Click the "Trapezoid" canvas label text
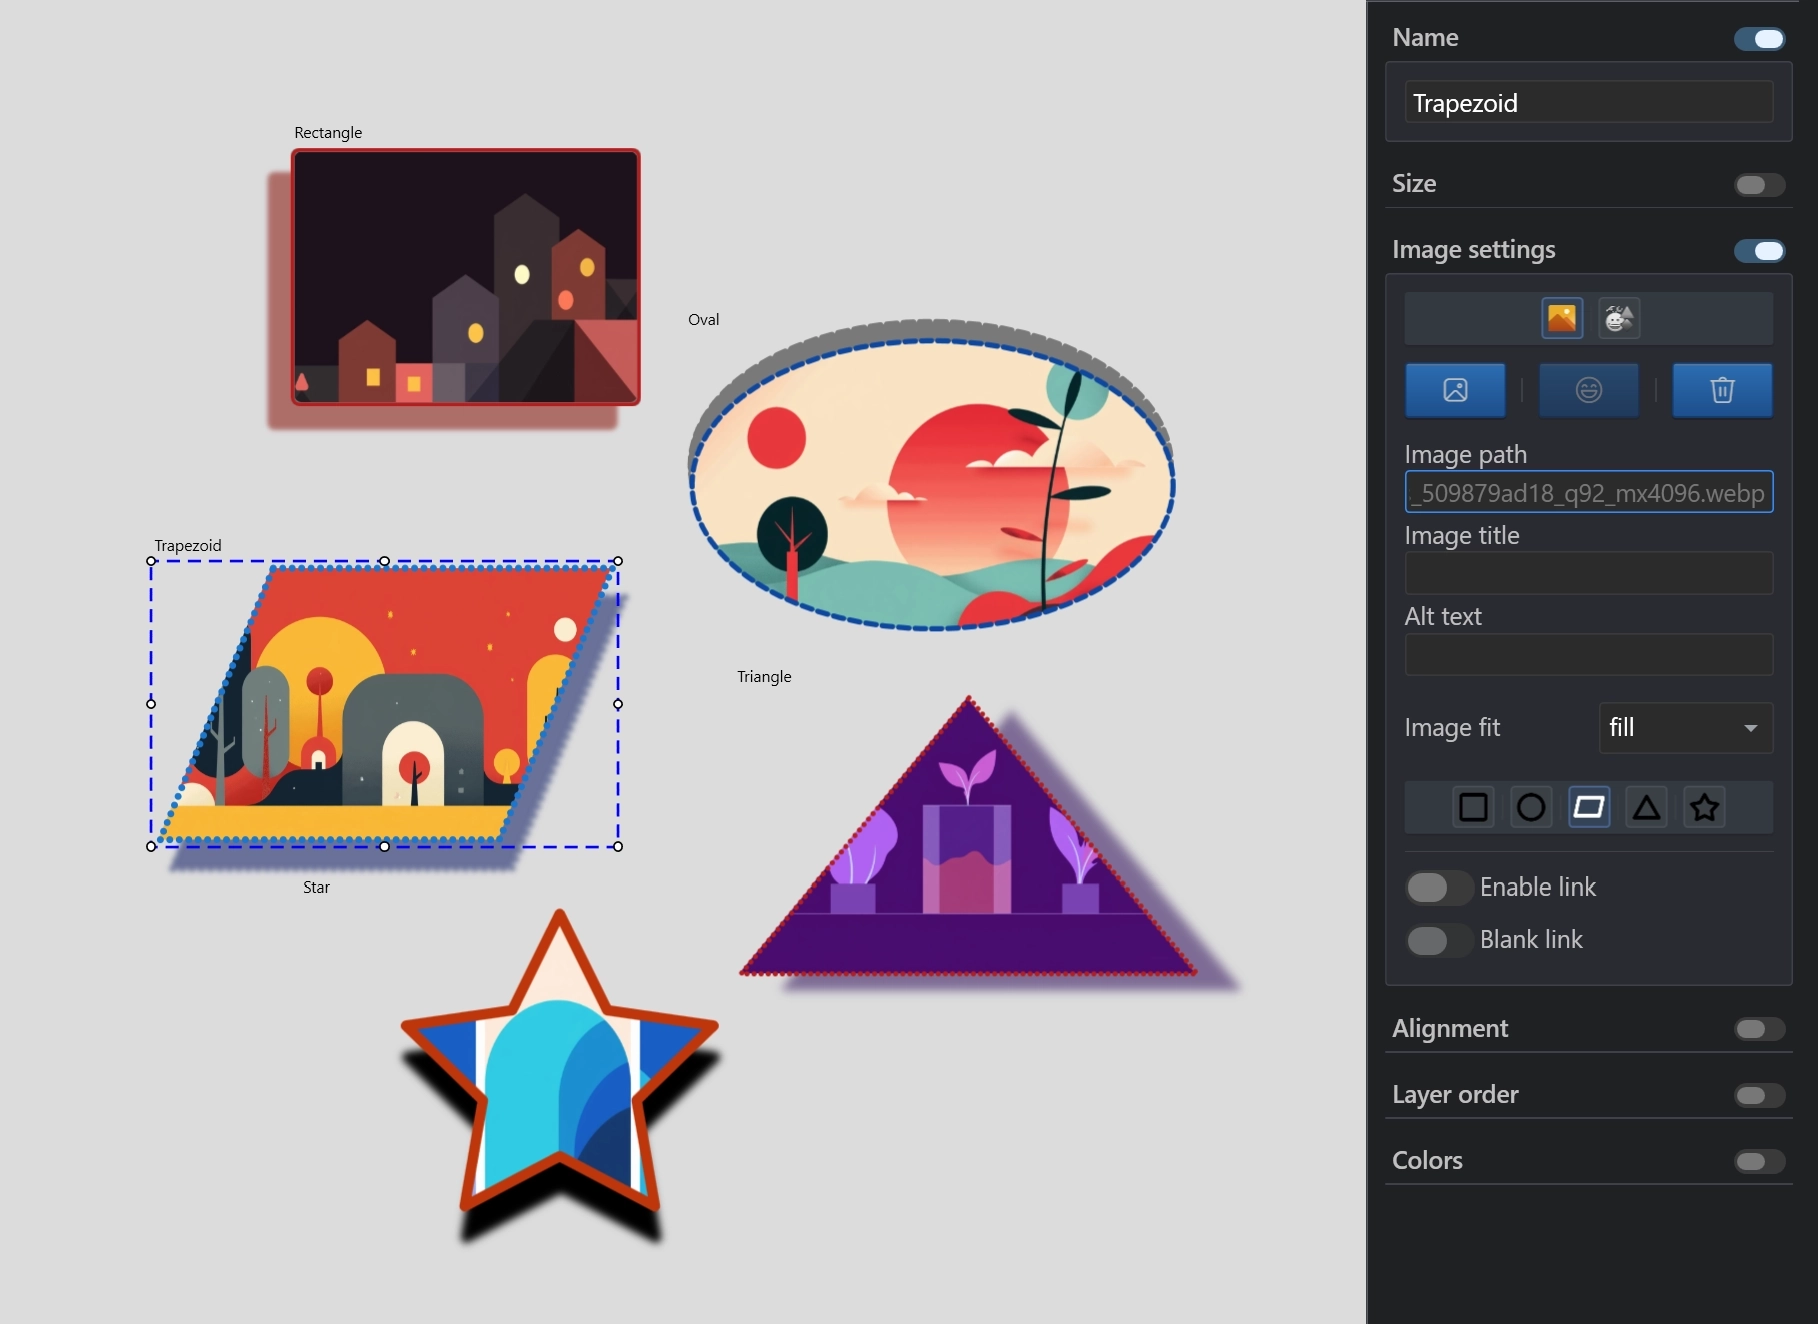This screenshot has width=1818, height=1324. (188, 545)
